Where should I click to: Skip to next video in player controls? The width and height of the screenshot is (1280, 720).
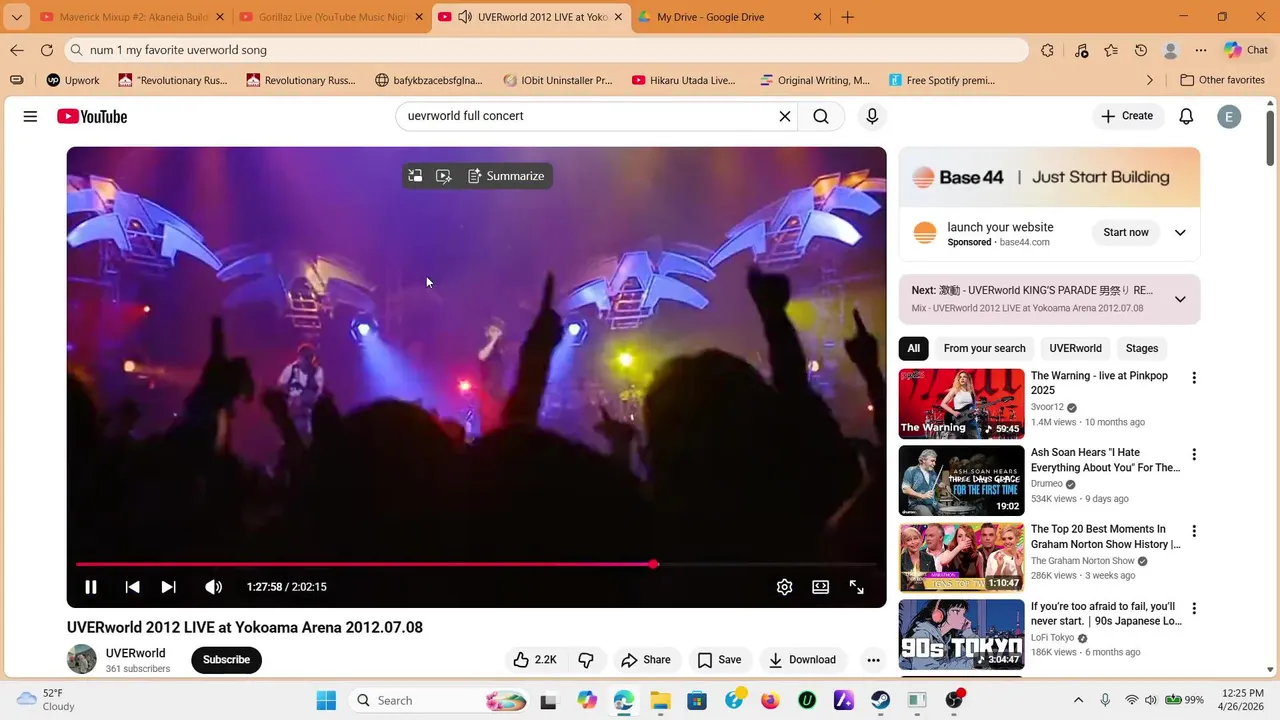tap(169, 587)
